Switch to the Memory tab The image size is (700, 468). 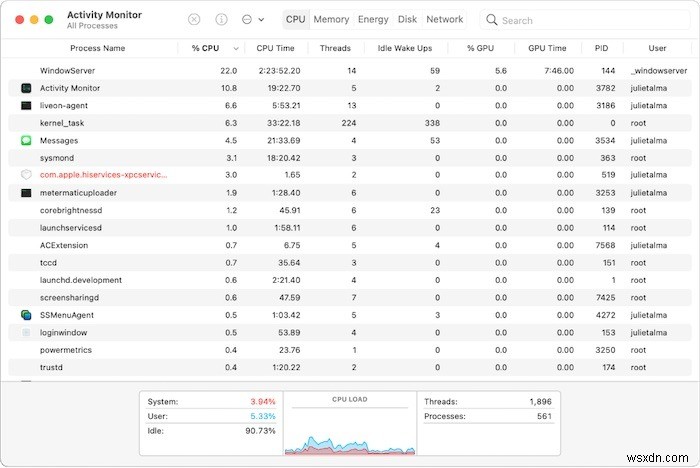[x=331, y=19]
